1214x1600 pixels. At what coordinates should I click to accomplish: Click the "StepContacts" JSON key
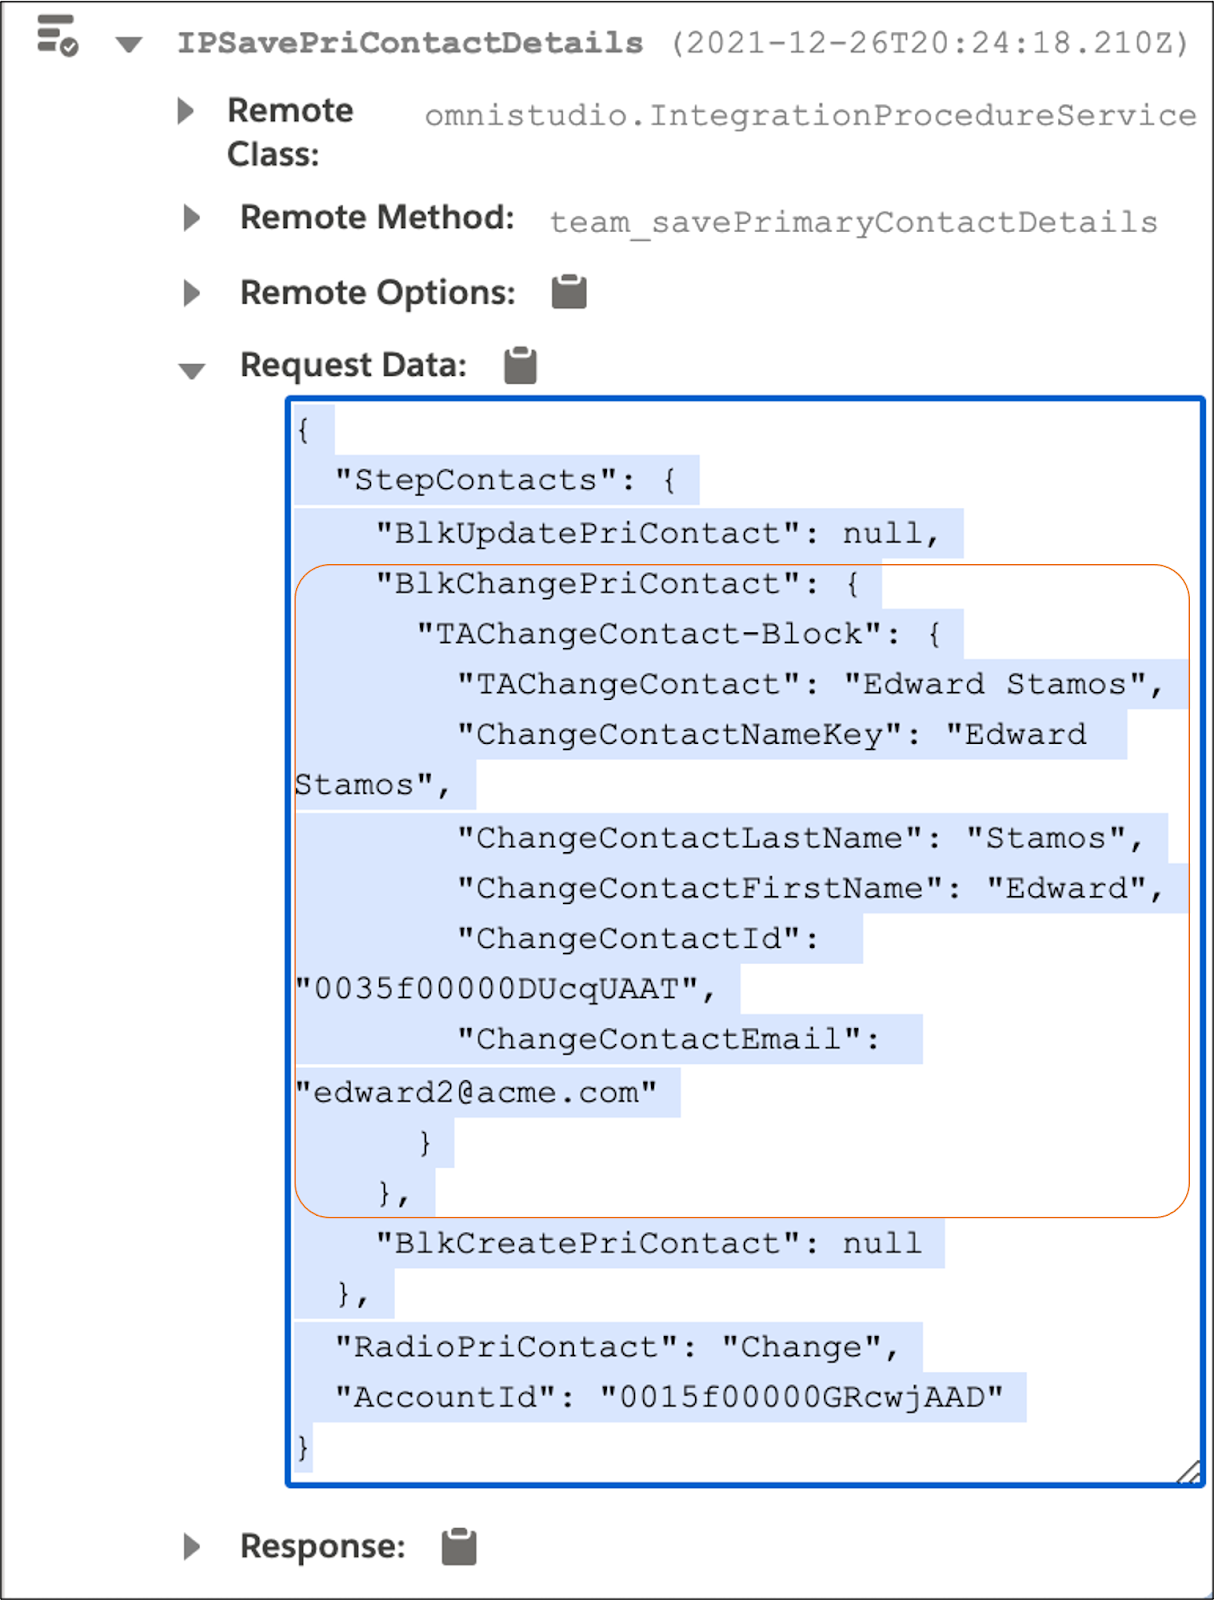coord(475,480)
